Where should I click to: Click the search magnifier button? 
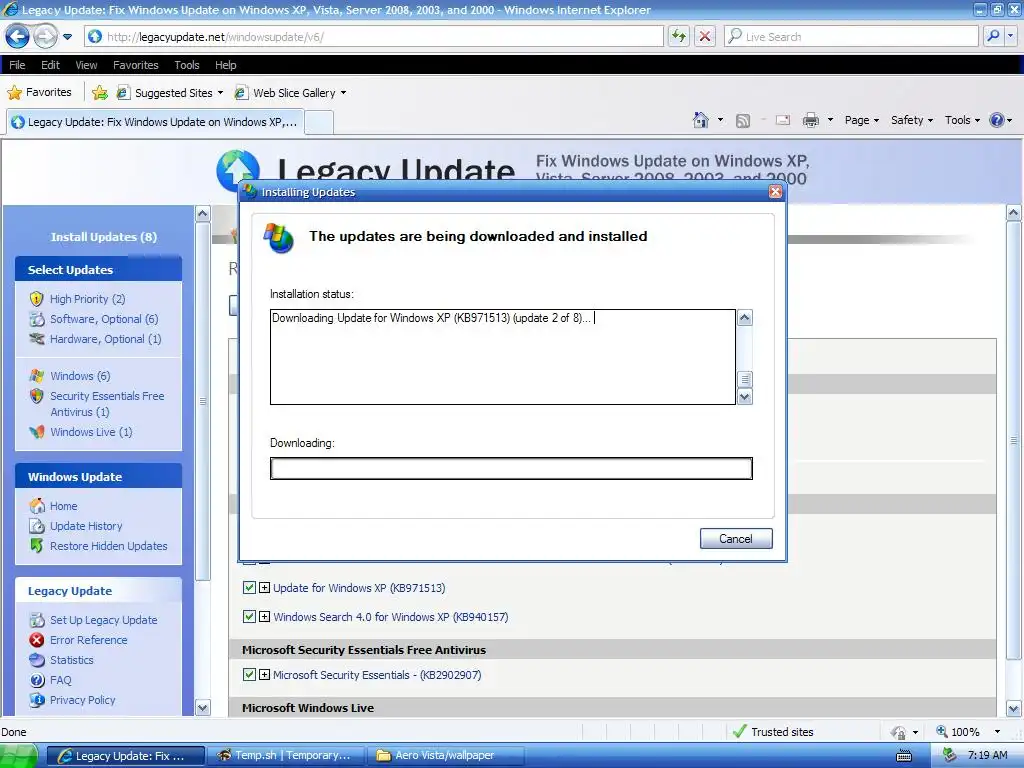pos(993,37)
